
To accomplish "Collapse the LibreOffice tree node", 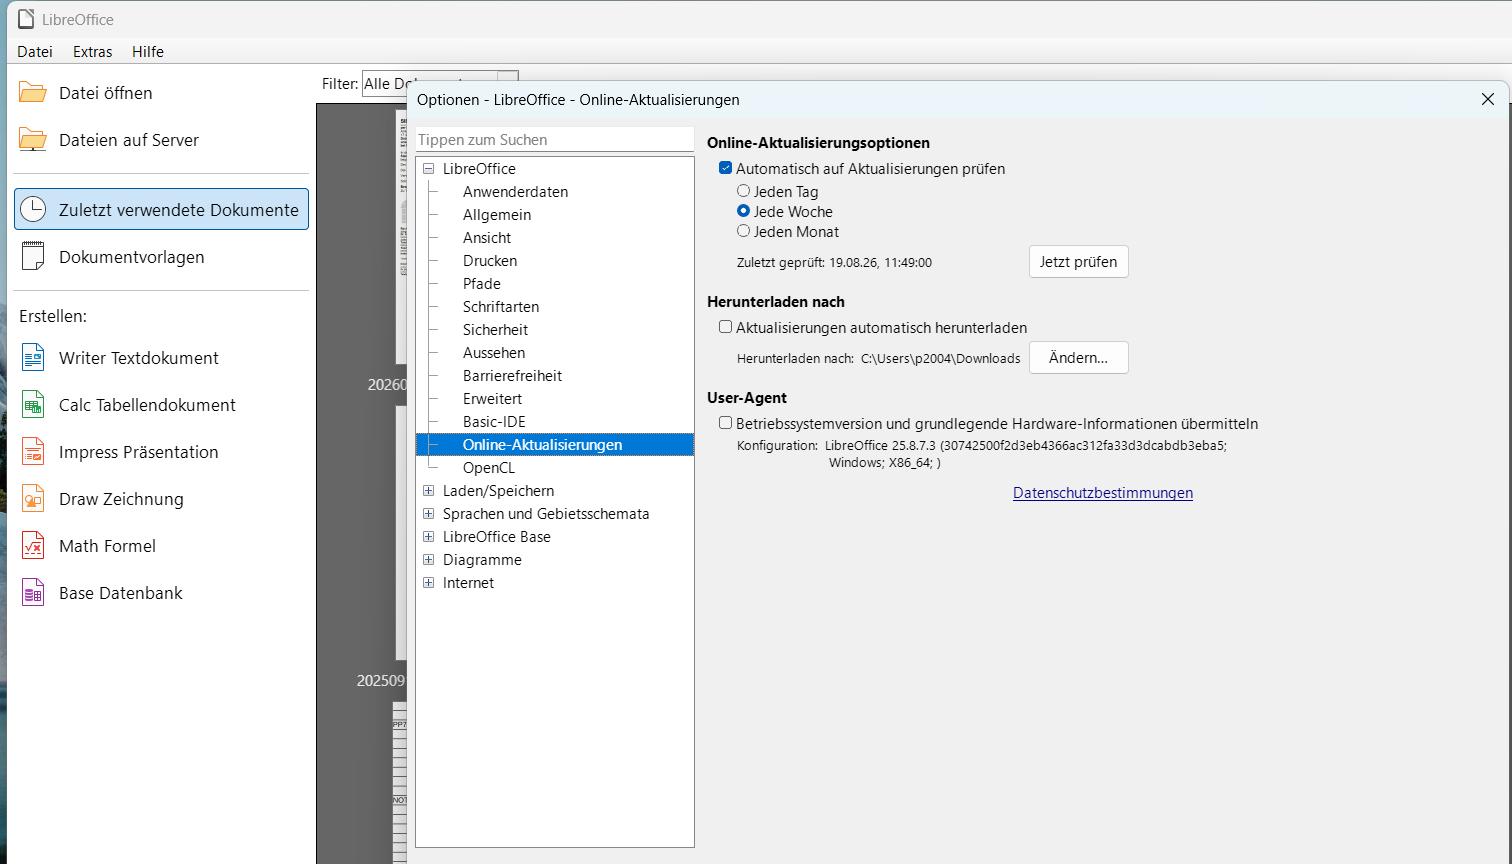I will (x=429, y=168).
